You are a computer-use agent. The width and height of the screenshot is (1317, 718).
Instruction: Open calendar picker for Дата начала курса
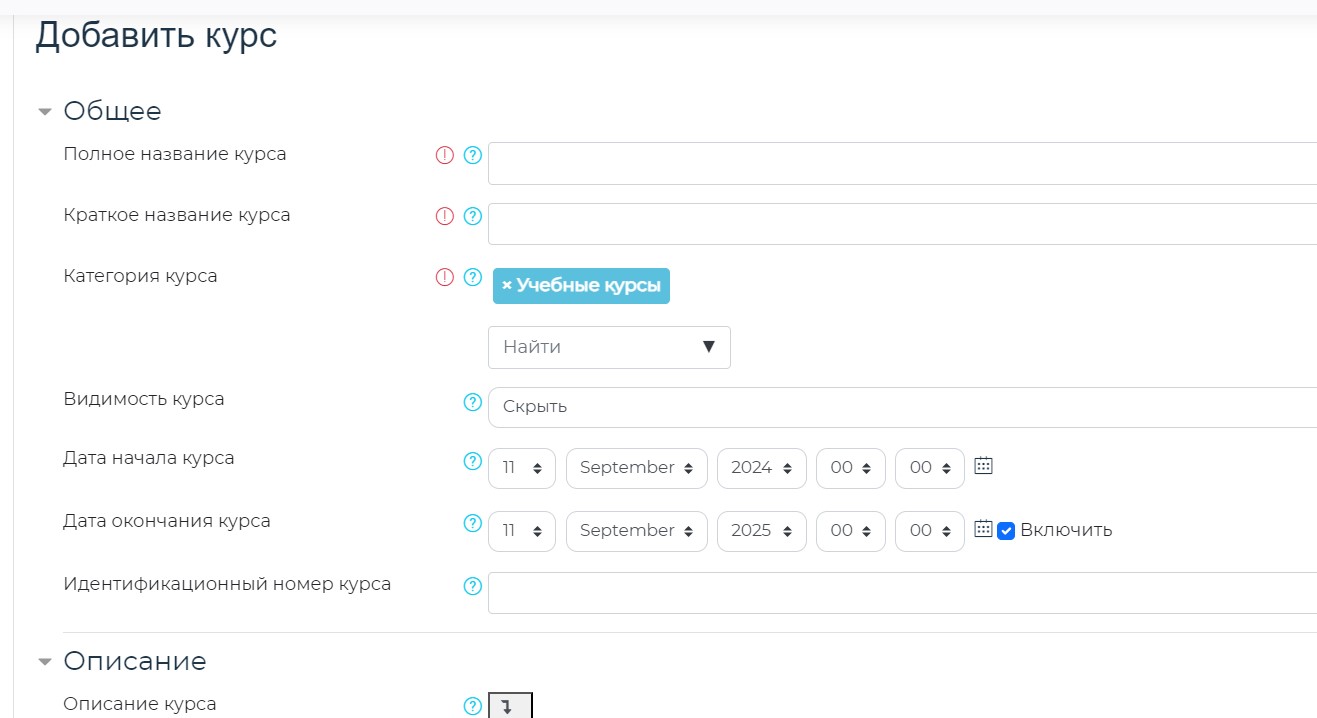pyautogui.click(x=983, y=466)
